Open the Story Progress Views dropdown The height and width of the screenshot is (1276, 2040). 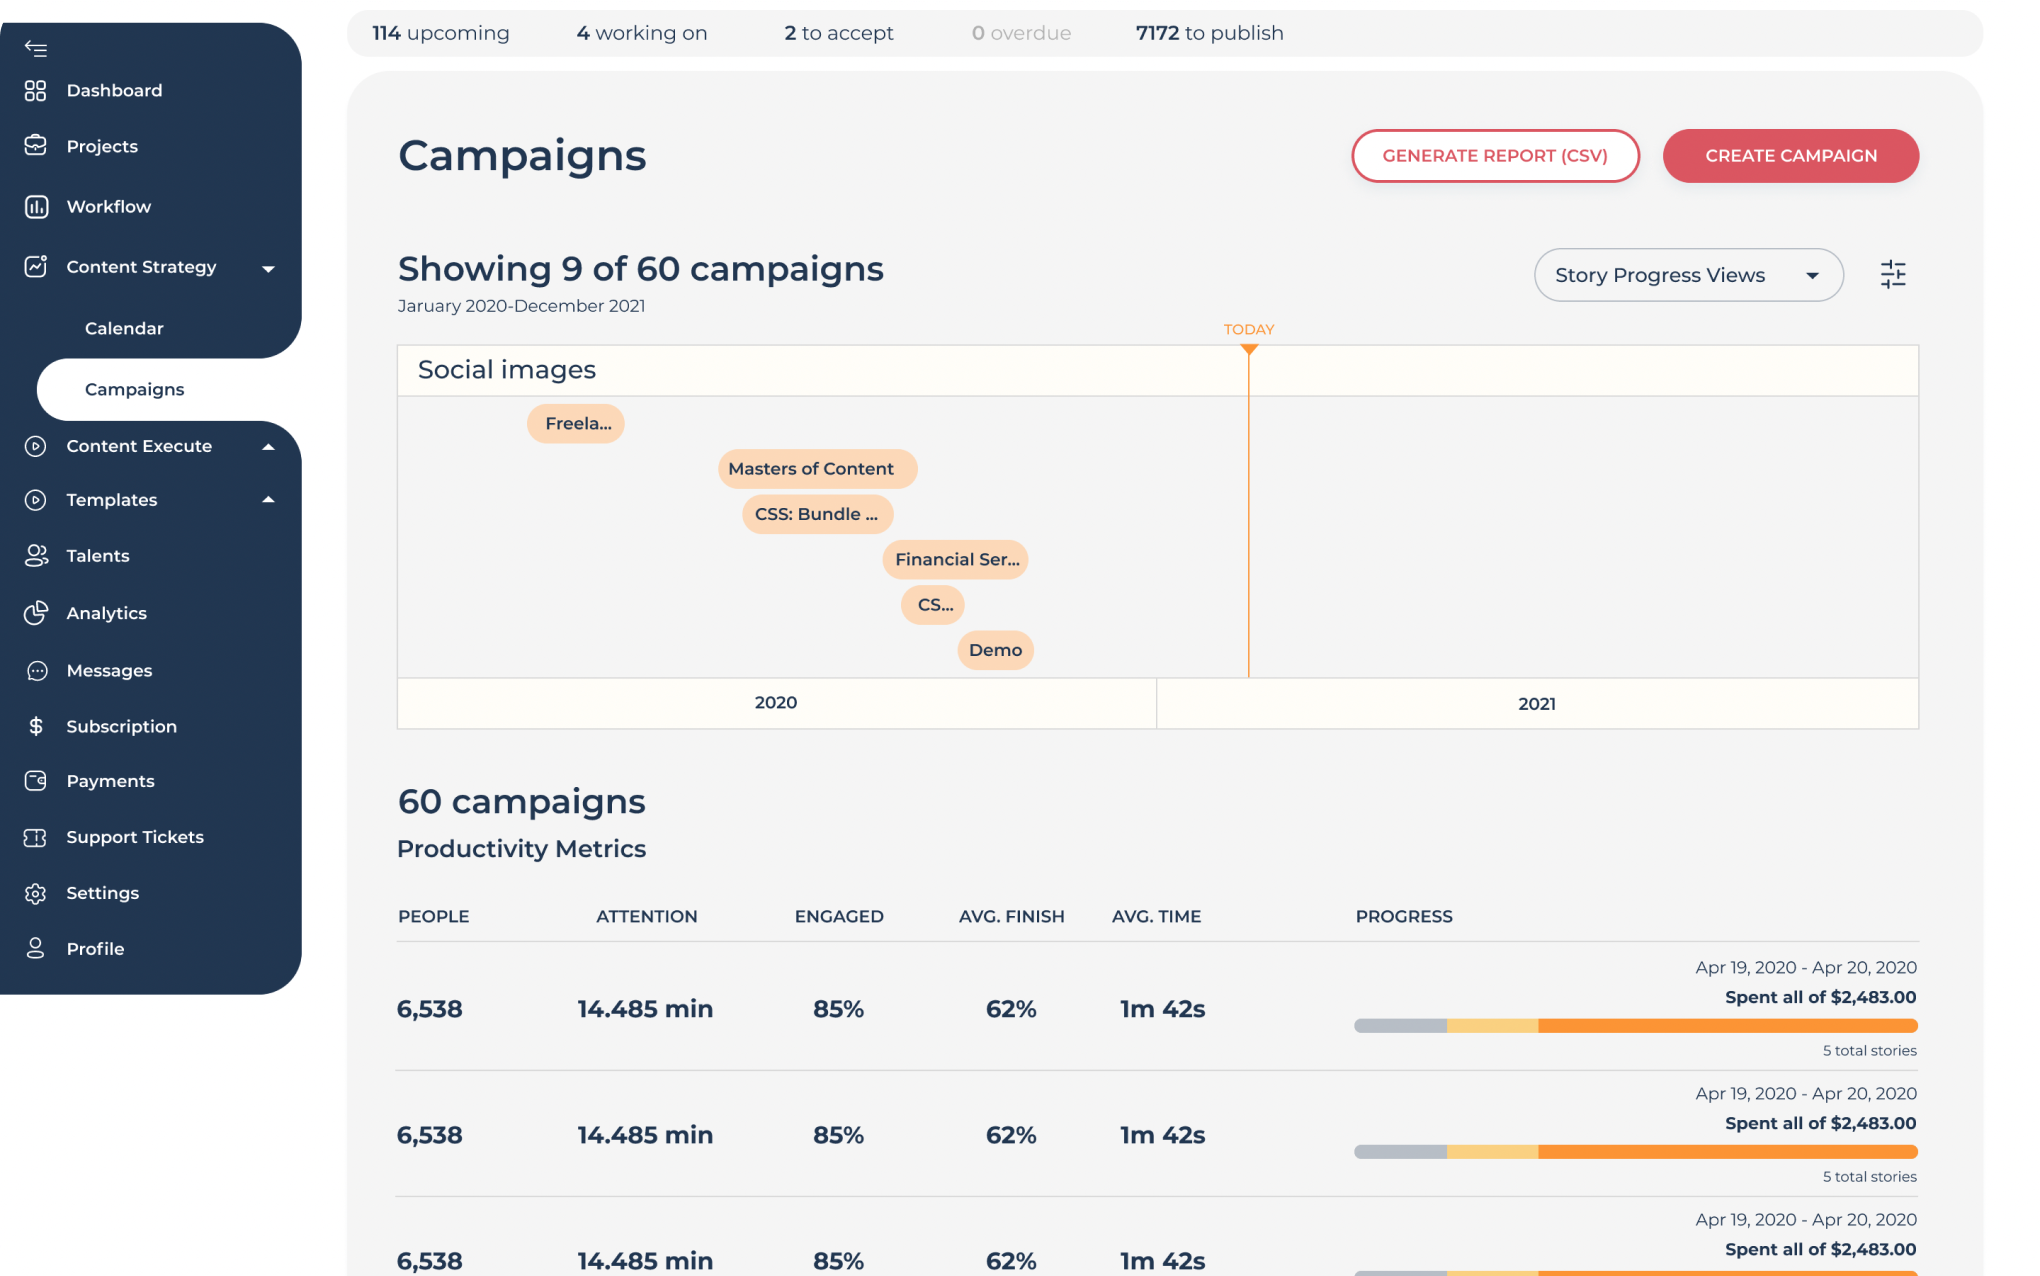(x=1688, y=275)
